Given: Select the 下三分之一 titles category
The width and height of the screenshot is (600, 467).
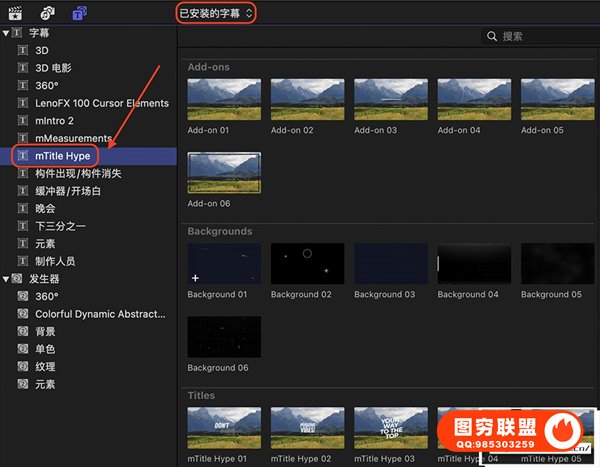Looking at the screenshot, I should [x=62, y=226].
